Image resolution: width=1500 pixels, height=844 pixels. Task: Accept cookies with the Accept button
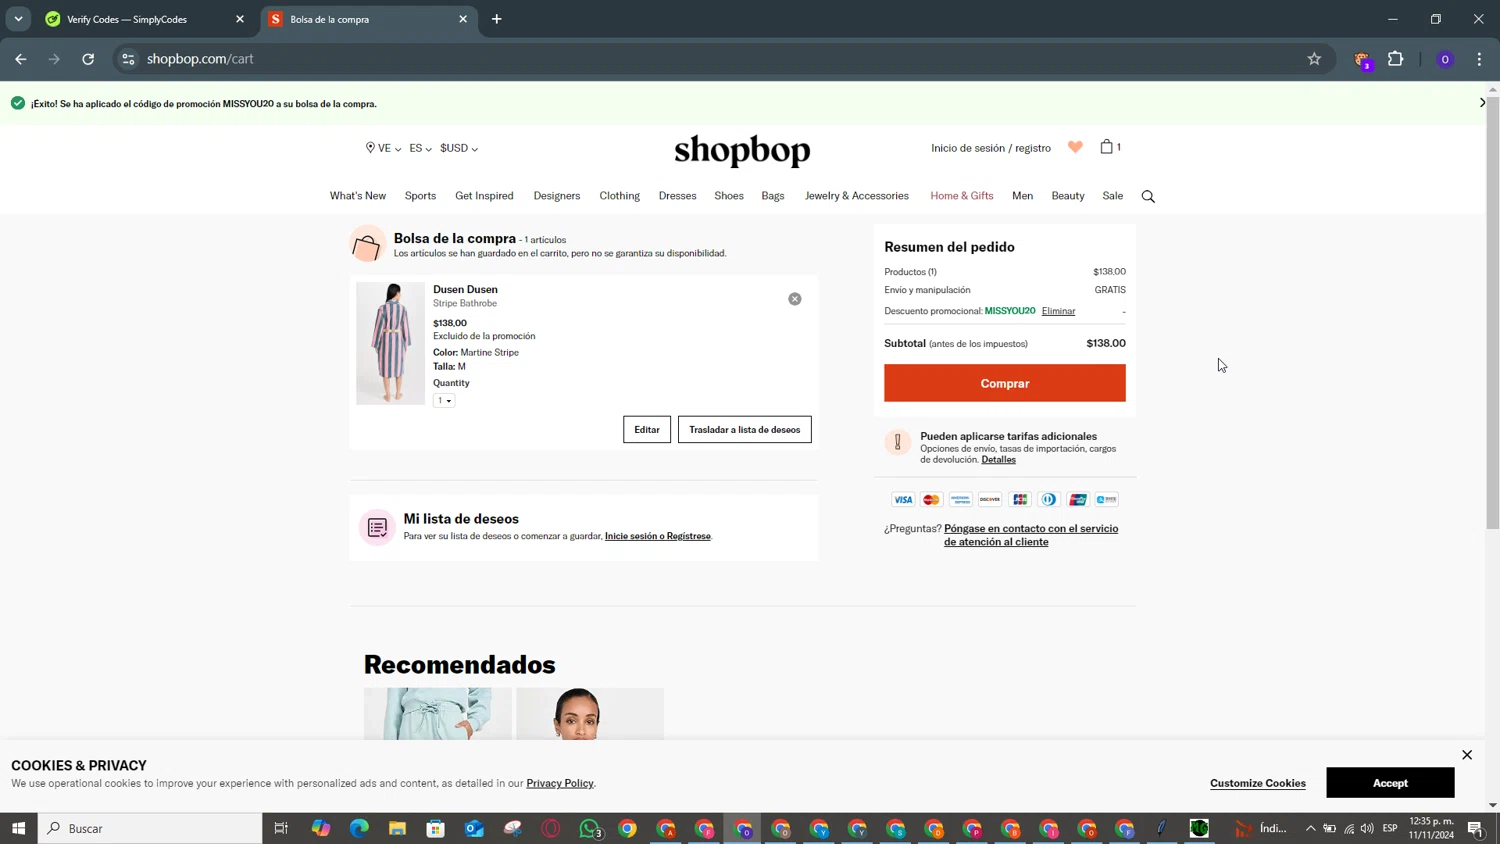pyautogui.click(x=1390, y=783)
